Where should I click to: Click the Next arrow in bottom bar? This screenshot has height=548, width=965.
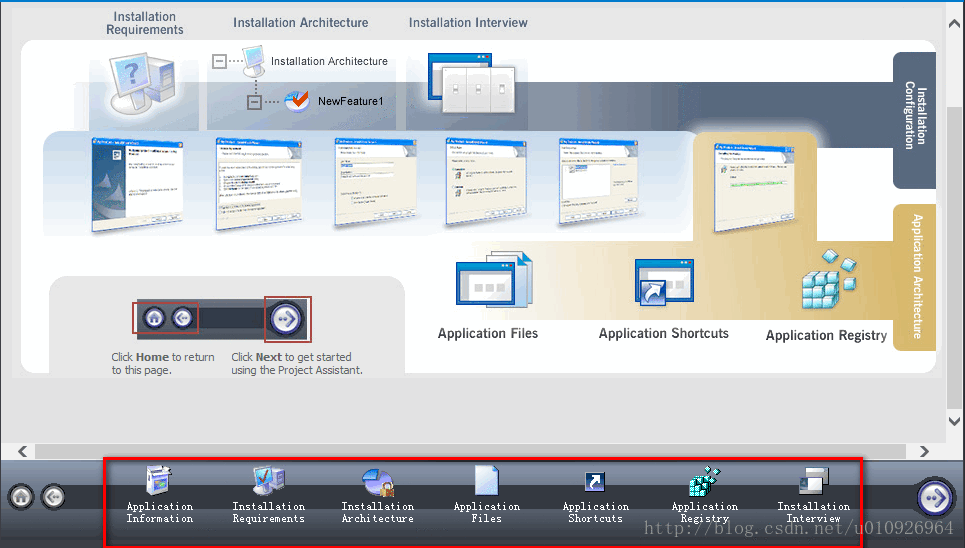tap(934, 496)
